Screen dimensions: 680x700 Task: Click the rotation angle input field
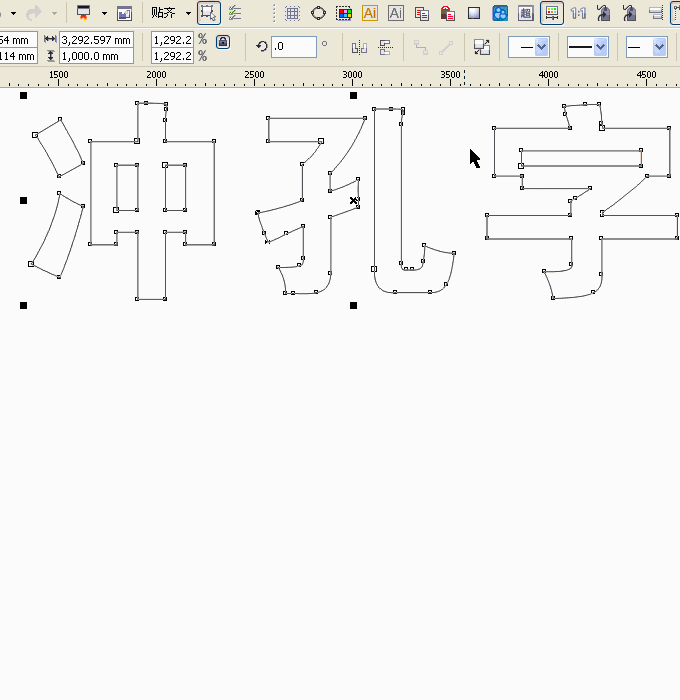pos(293,47)
